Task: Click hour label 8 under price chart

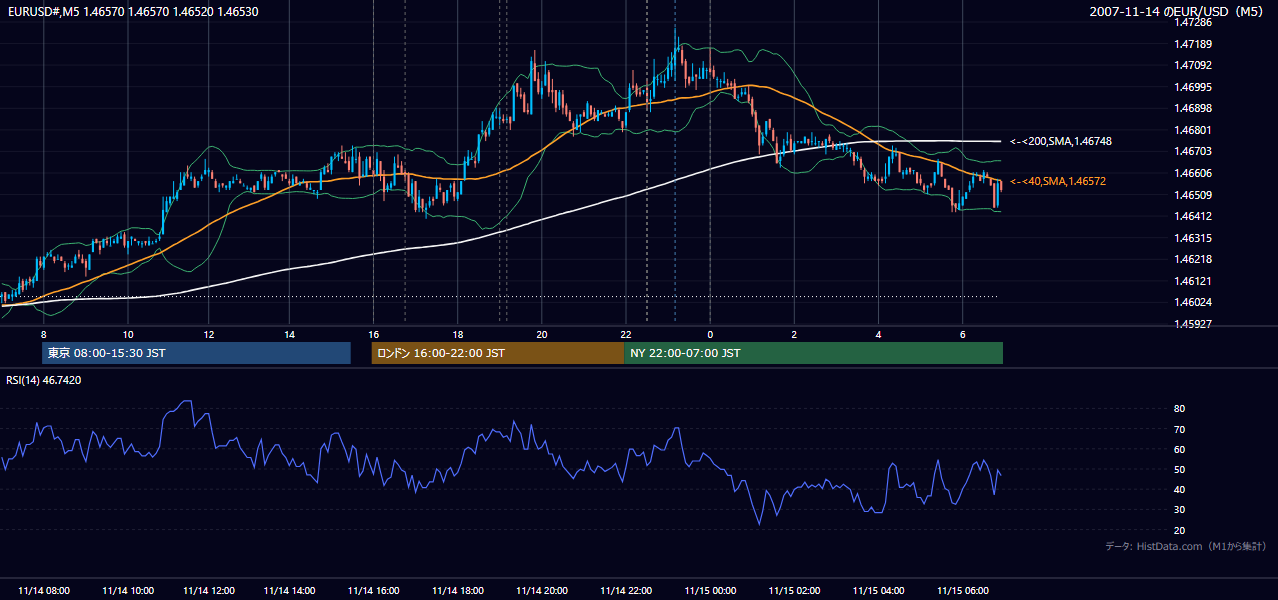Action: [x=43, y=334]
